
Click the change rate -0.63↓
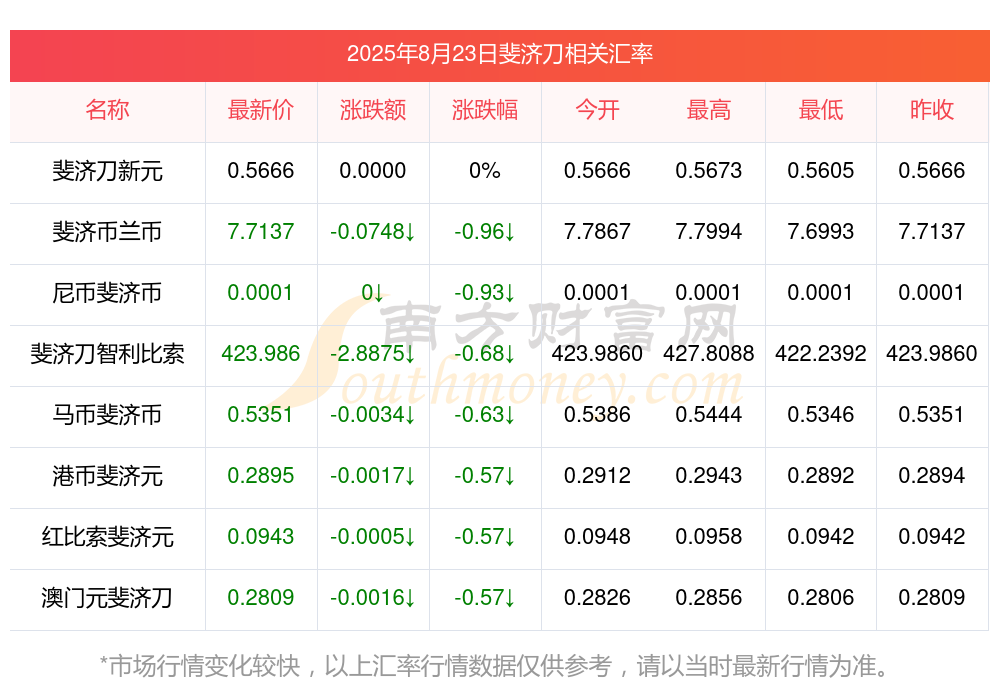(485, 415)
